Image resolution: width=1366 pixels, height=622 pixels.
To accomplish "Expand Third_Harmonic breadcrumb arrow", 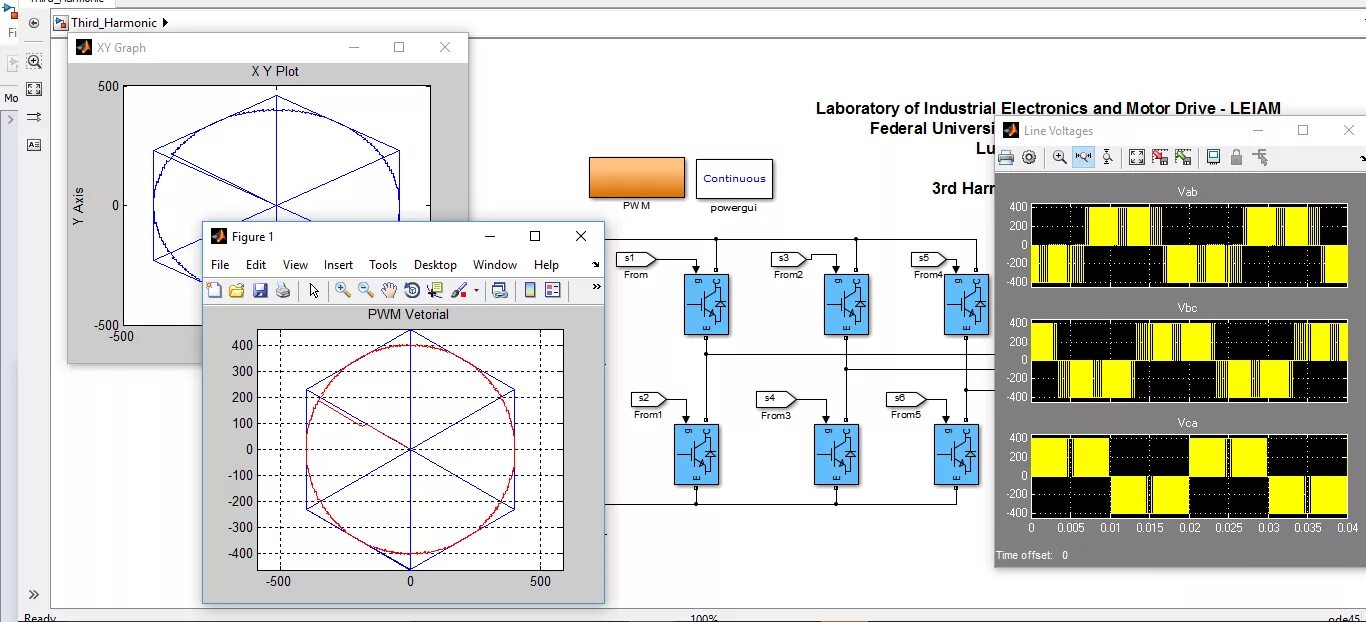I will [165, 22].
